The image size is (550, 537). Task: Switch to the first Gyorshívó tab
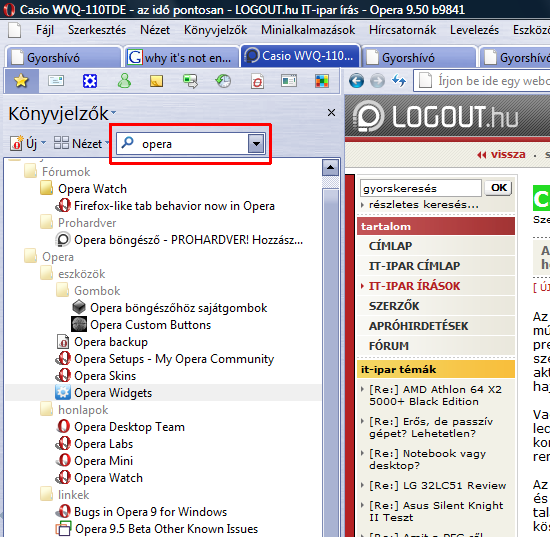(x=63, y=57)
